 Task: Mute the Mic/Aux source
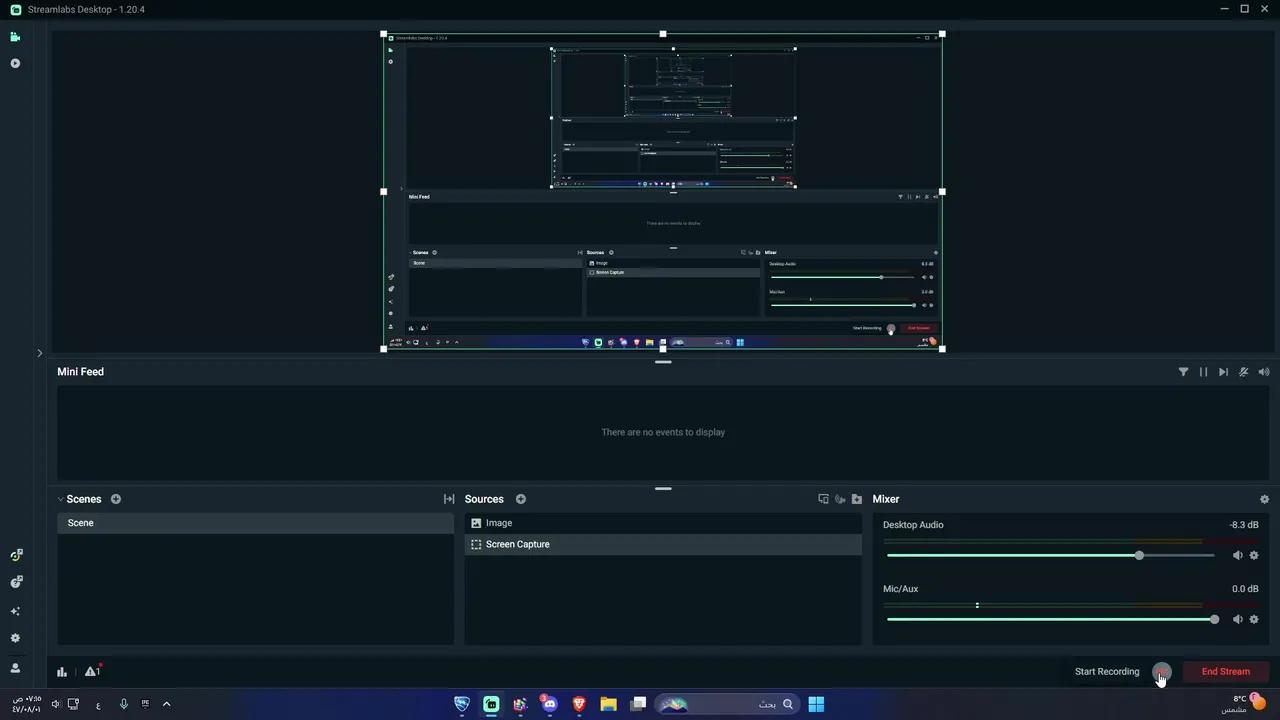pos(1237,619)
